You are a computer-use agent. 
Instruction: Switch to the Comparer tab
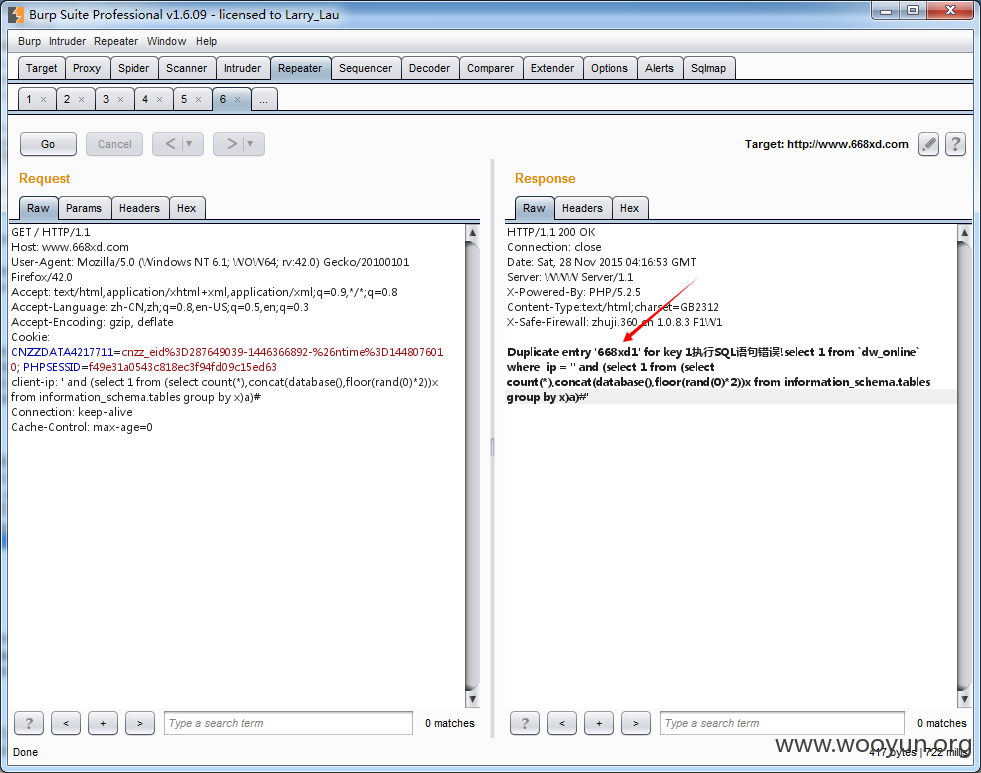coord(490,68)
